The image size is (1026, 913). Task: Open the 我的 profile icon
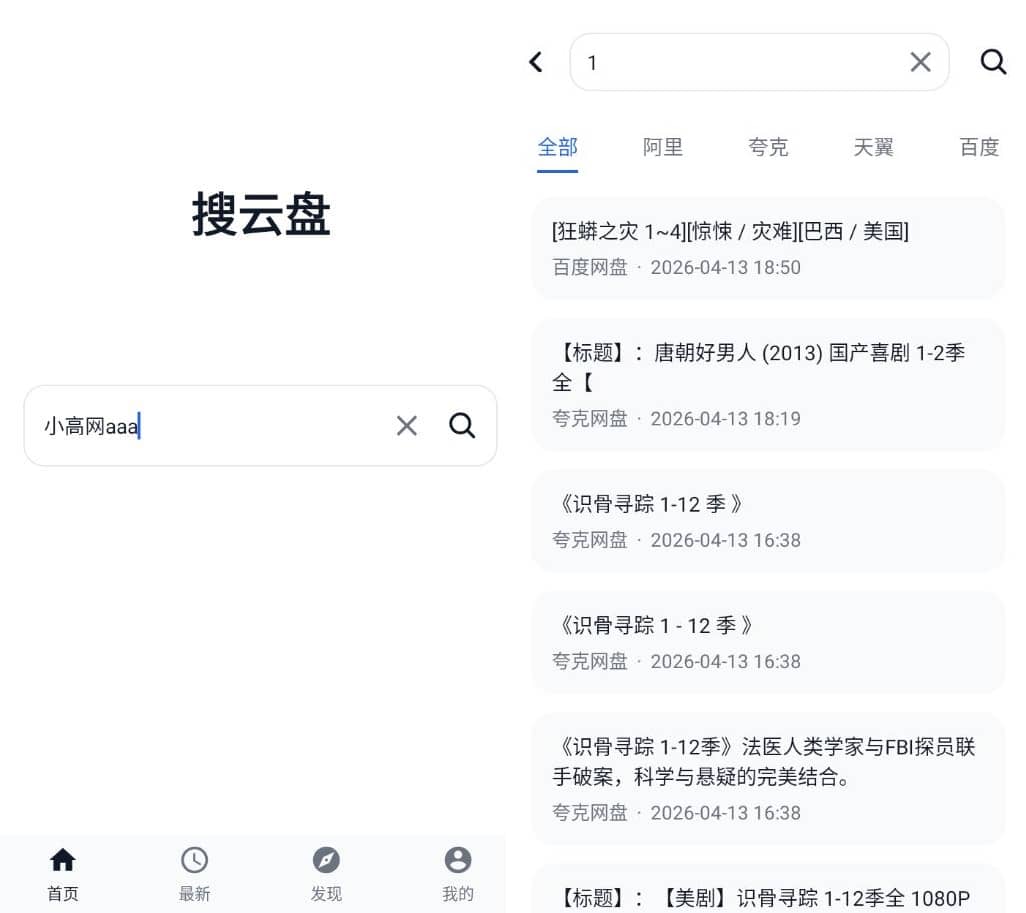point(457,858)
